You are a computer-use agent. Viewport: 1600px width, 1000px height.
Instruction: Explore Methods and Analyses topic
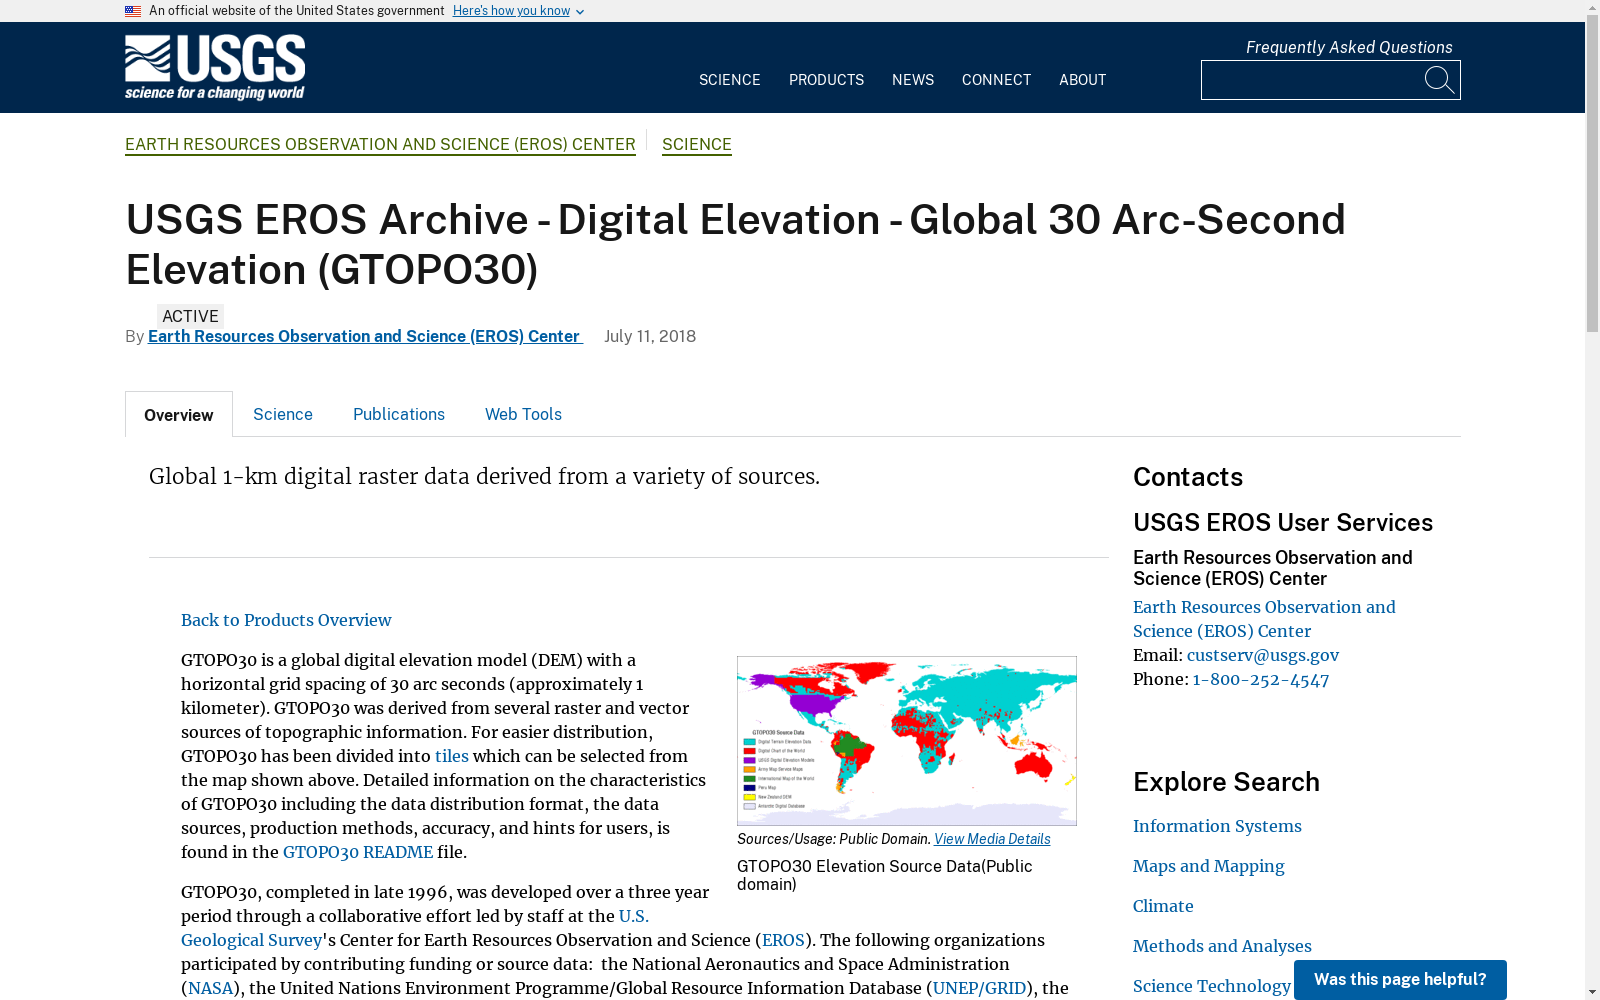1222,946
